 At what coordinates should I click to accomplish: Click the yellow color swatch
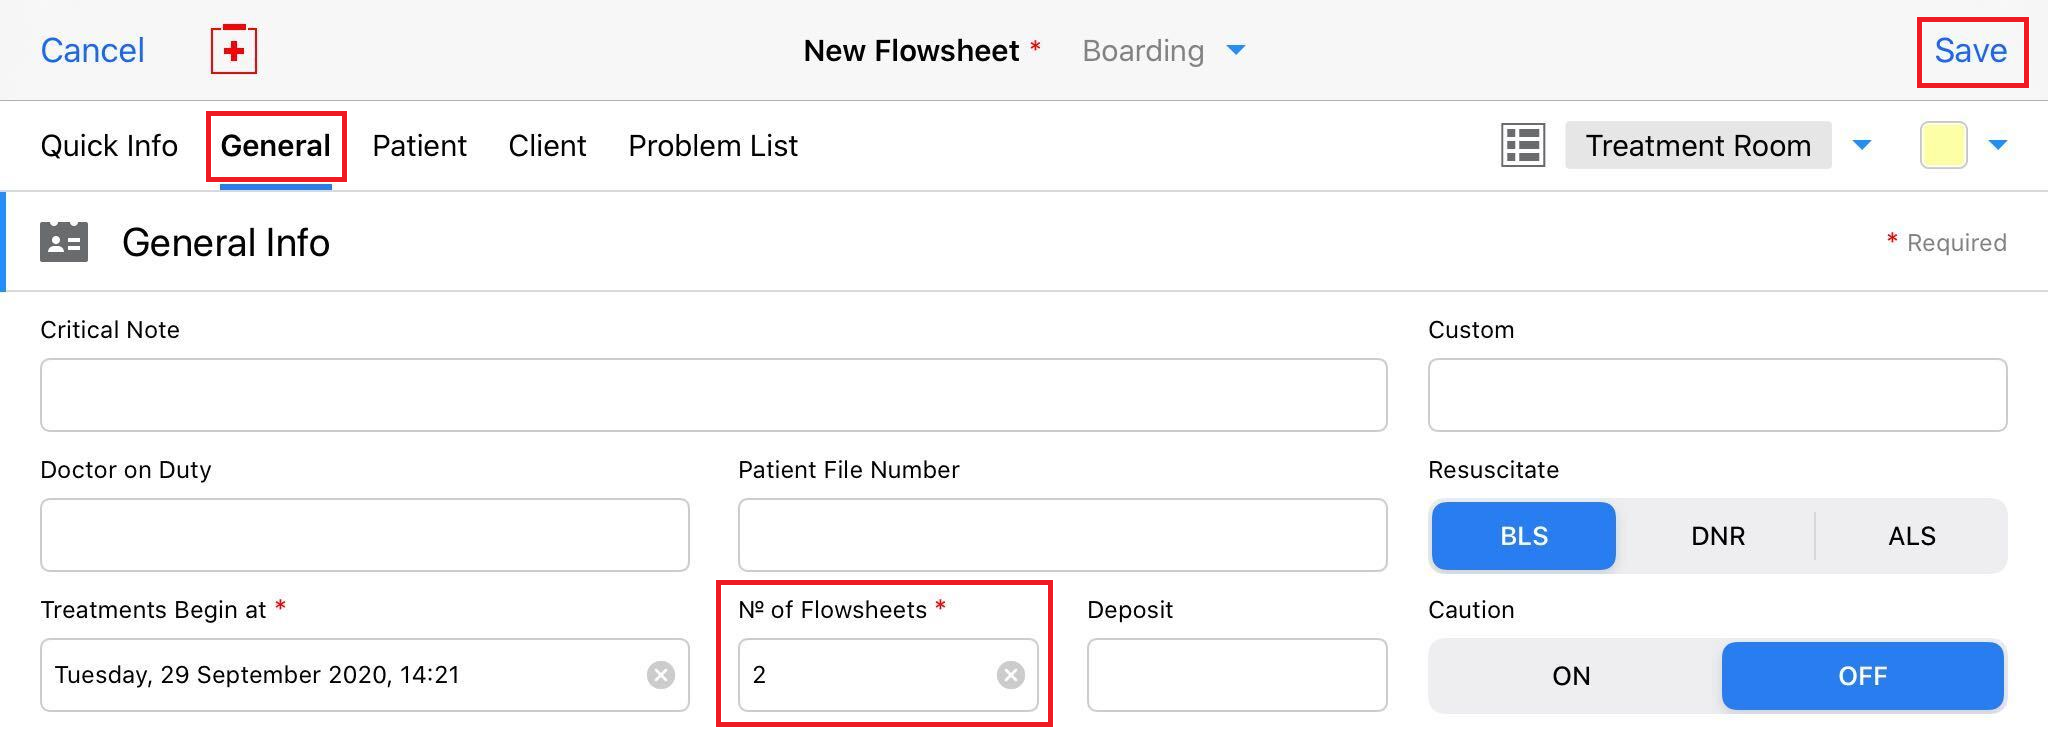tap(1943, 145)
